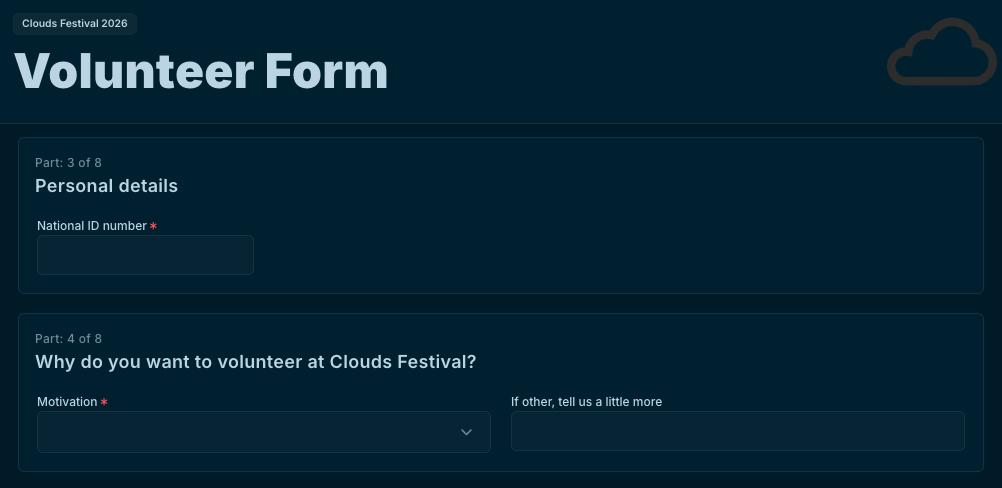
Task: Select the "If other" text field
Action: pyautogui.click(x=737, y=432)
